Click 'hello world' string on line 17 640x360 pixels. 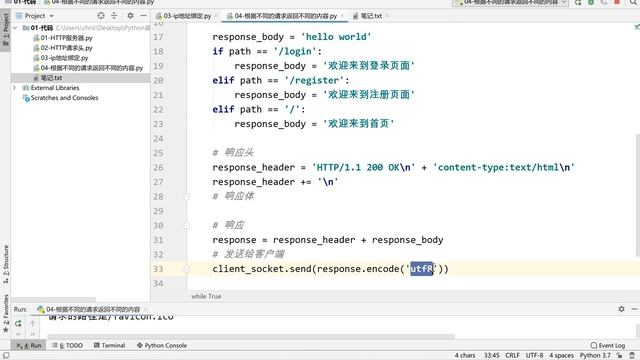[x=336, y=37]
